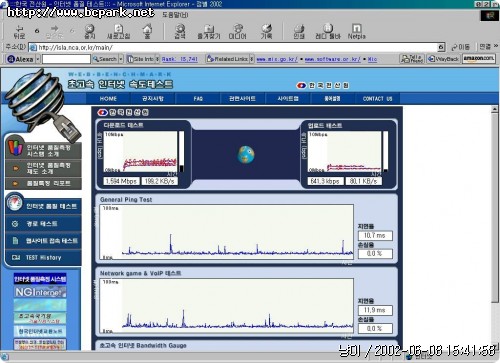
Task: Open the TEST History sidebar link
Action: [43, 258]
